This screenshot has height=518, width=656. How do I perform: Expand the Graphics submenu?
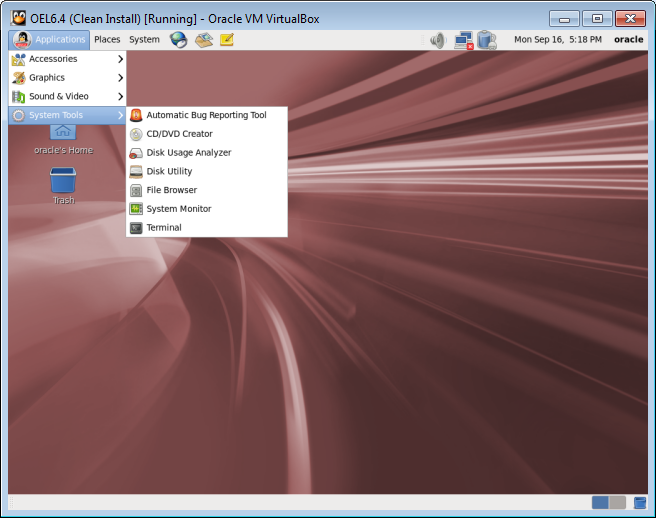pyautogui.click(x=67, y=78)
